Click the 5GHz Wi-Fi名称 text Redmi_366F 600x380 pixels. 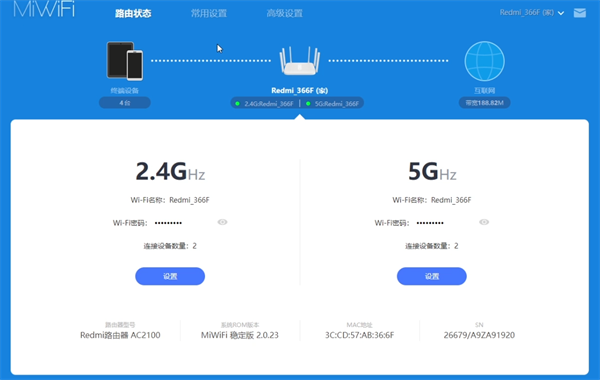[451, 200]
